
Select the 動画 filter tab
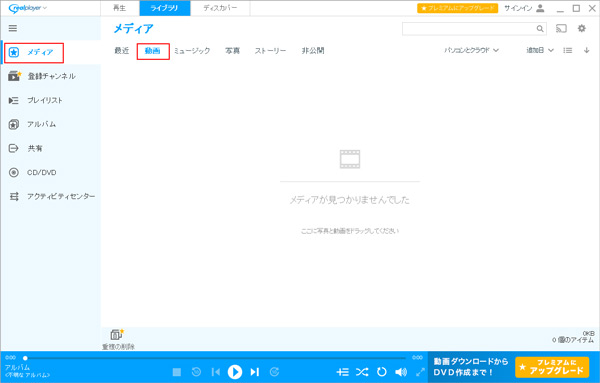pos(153,51)
